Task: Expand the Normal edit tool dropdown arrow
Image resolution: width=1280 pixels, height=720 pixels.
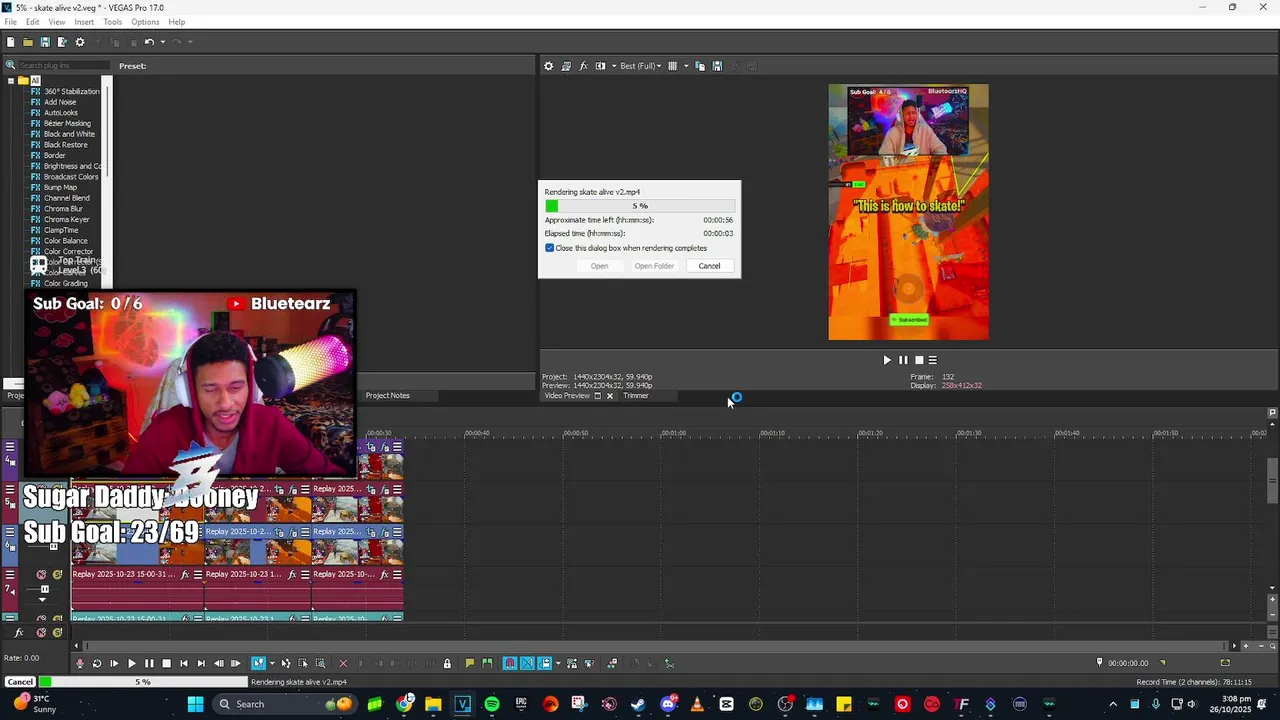Action: tap(271, 663)
